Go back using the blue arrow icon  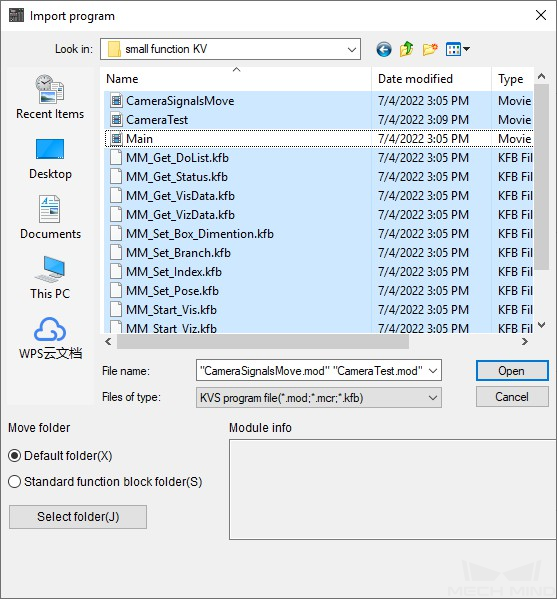click(384, 49)
